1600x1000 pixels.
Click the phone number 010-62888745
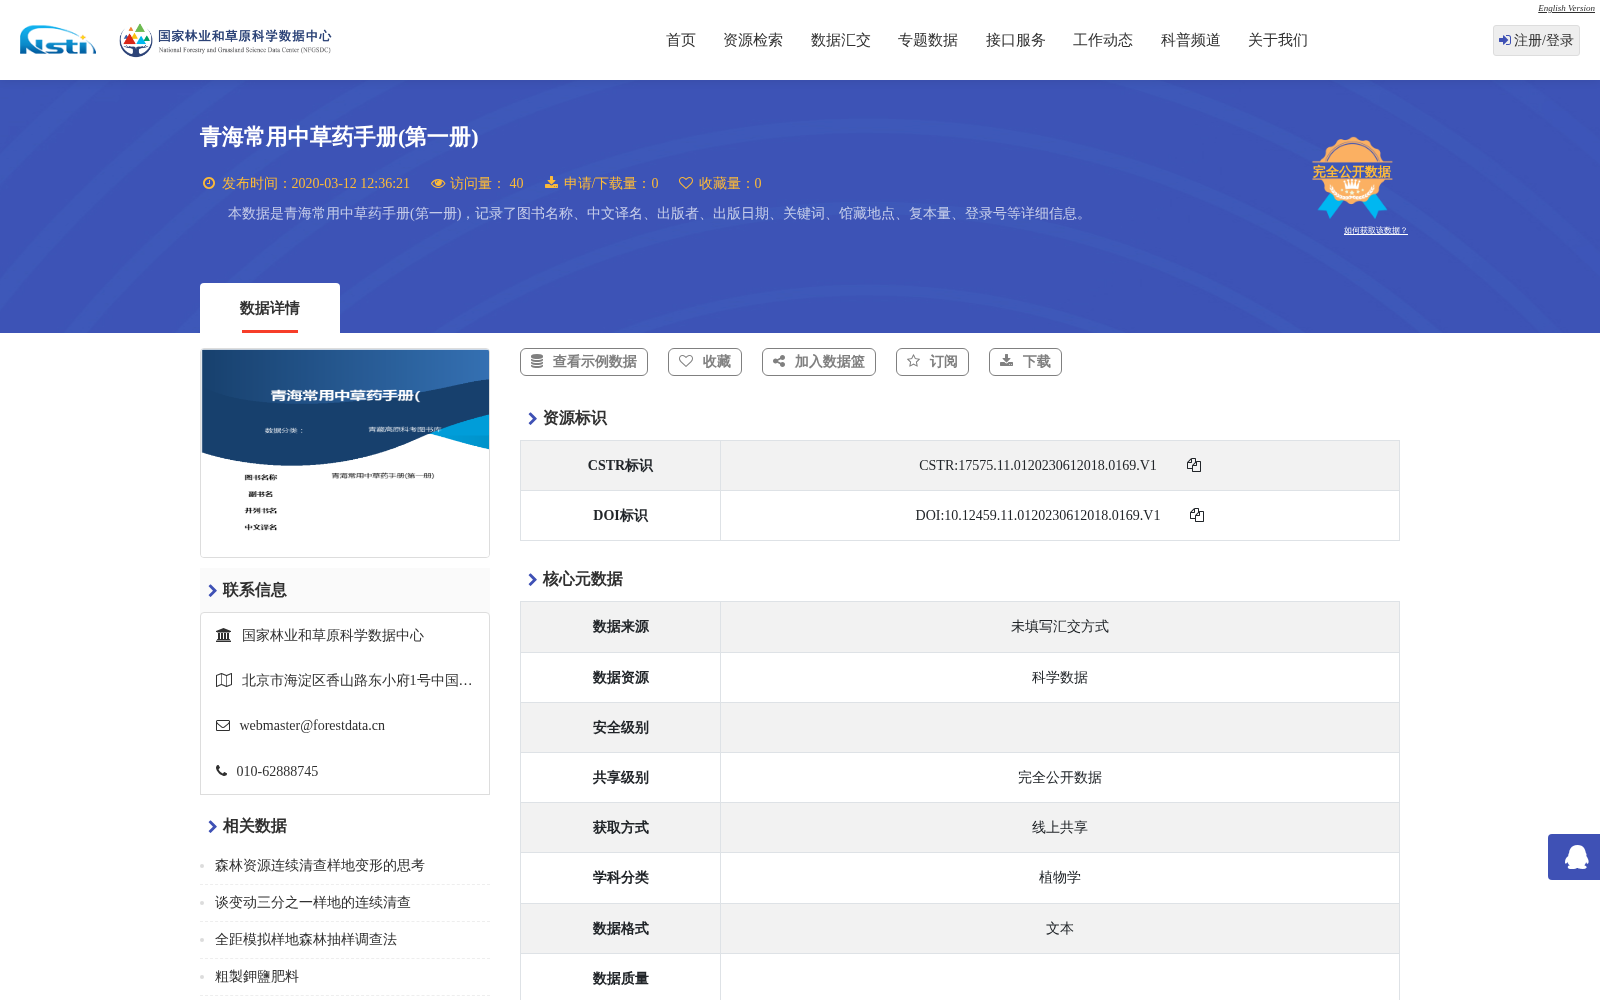(277, 771)
